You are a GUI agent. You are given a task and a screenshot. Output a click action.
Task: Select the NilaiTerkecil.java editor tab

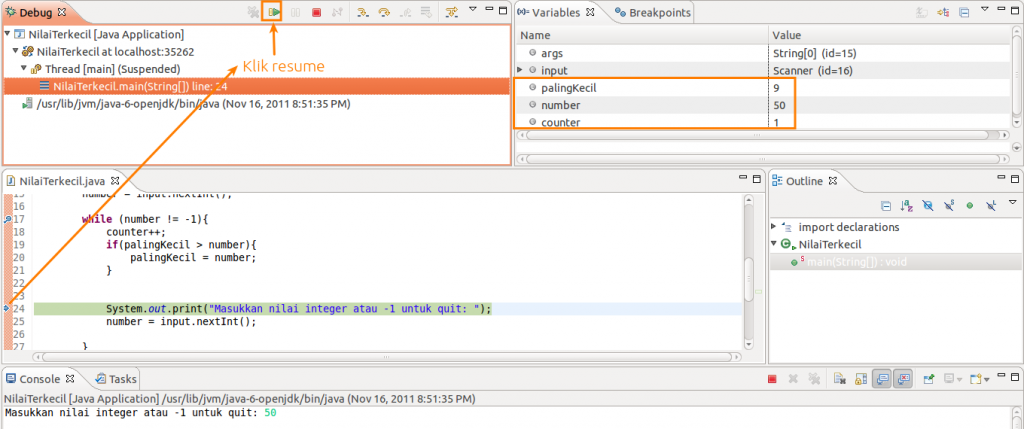coord(63,180)
